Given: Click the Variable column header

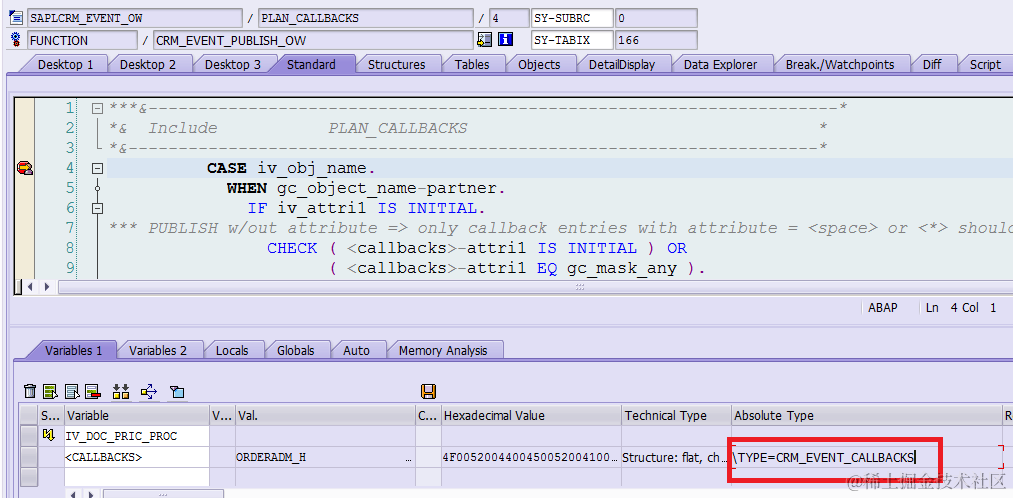Looking at the screenshot, I should click(x=137, y=415).
